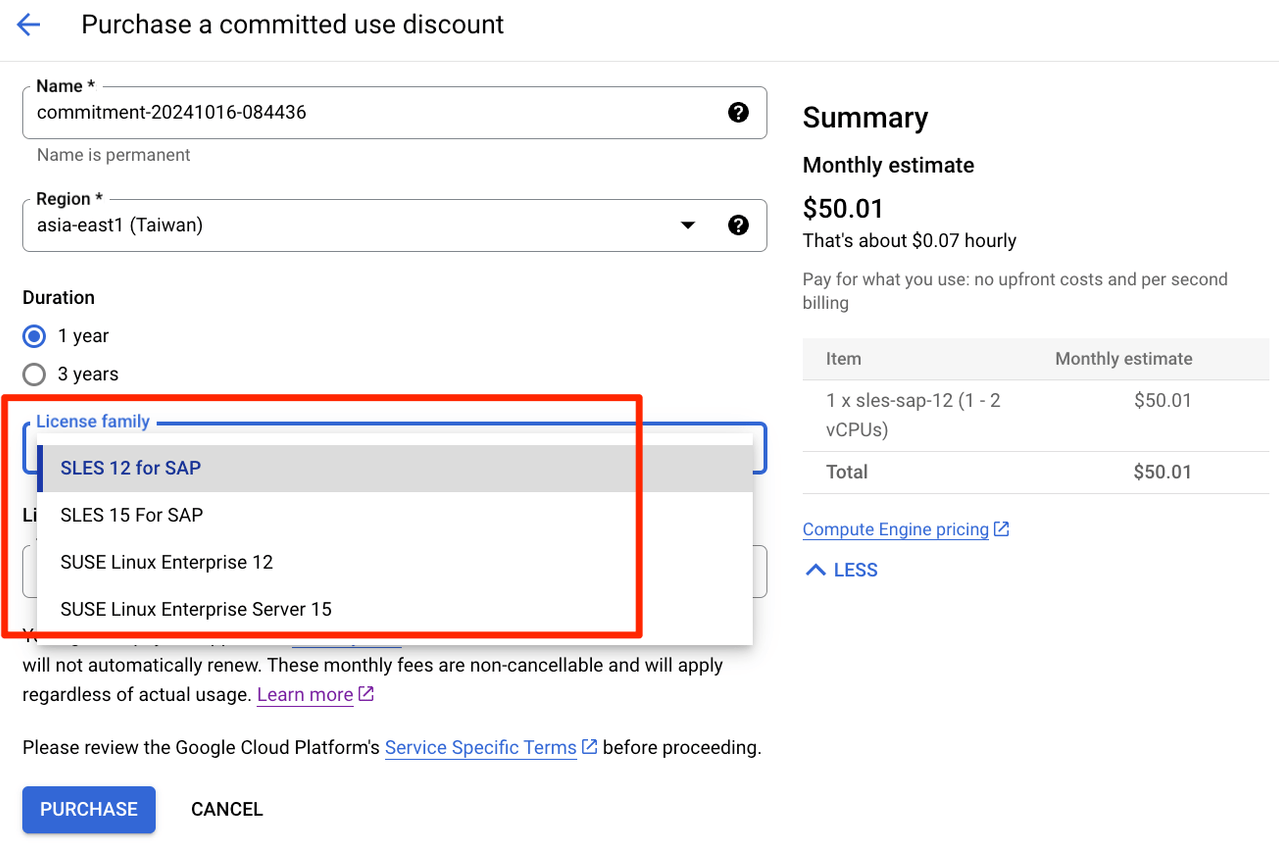Viewport: 1279px width, 850px height.
Task: Click the back arrow icon
Action: click(29, 25)
